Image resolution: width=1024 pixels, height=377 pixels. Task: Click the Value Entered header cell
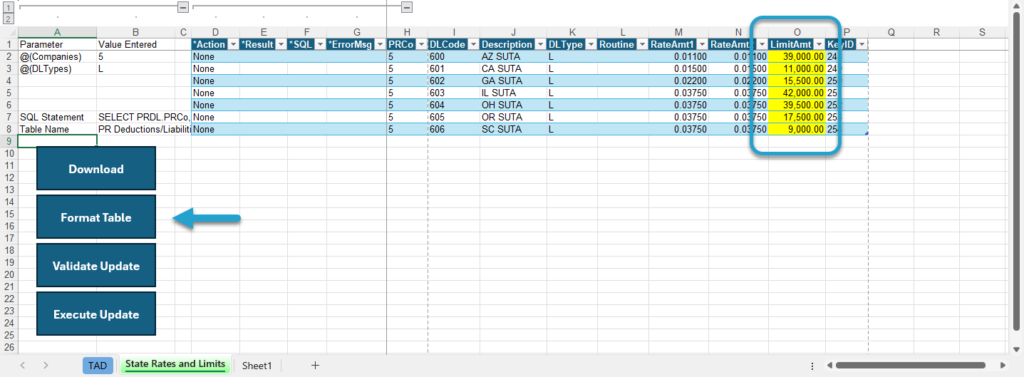tap(136, 44)
